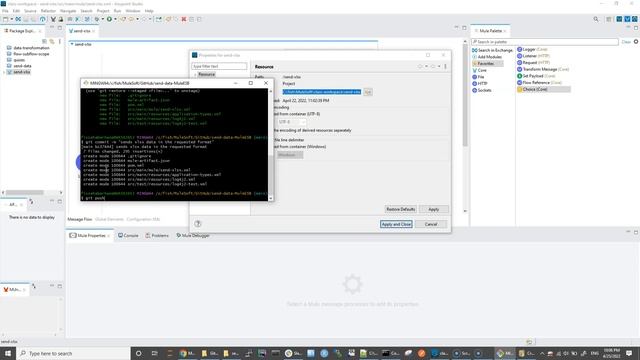The height and width of the screenshot is (360, 640).
Task: Select Core category in Mule Palette
Action: click(x=479, y=70)
